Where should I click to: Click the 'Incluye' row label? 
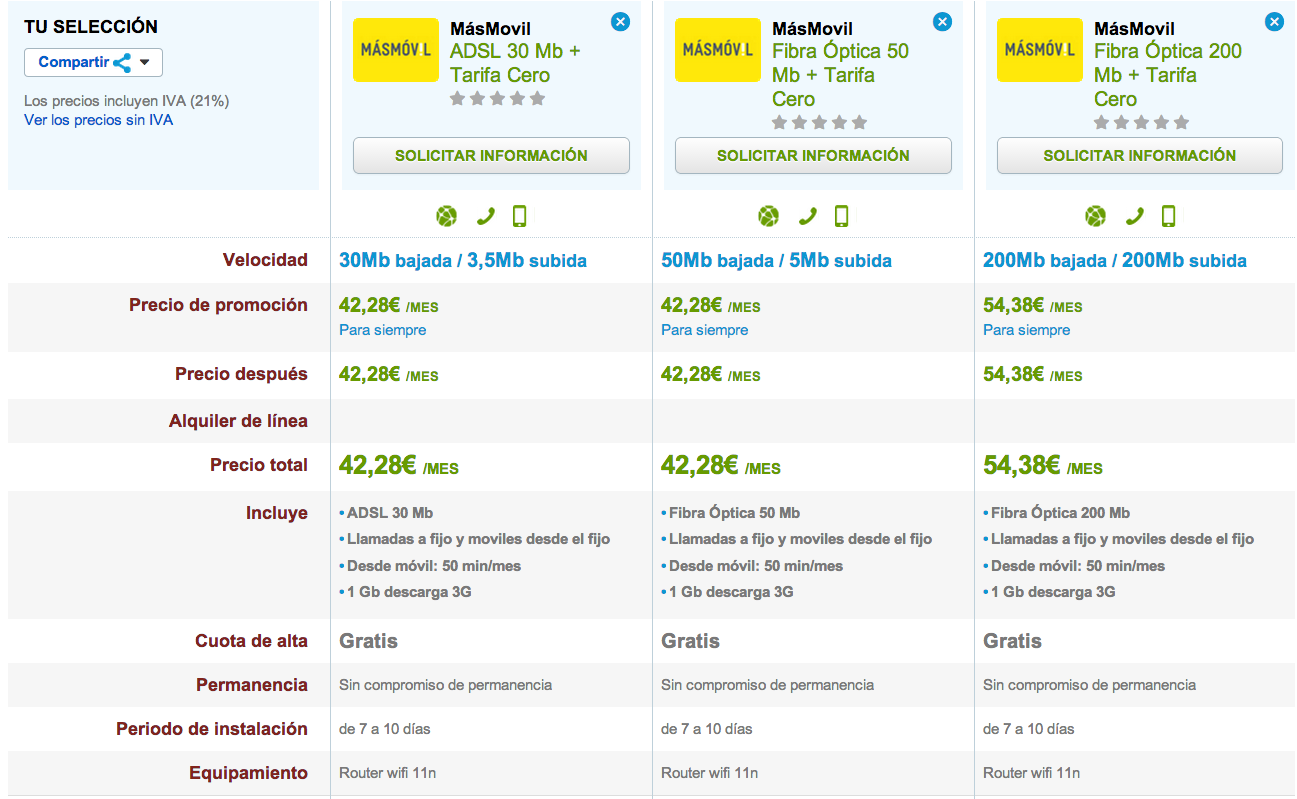(x=277, y=513)
